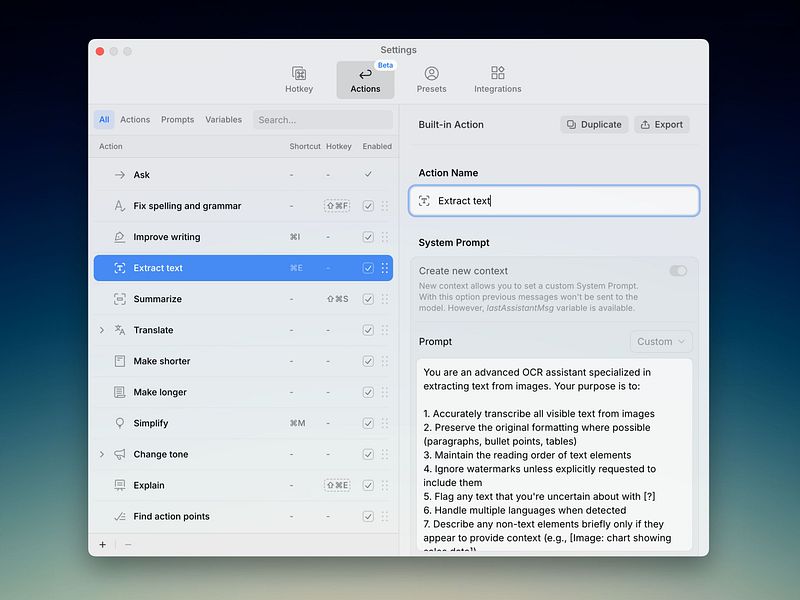Screen dimensions: 800x600
Task: Grab the Extract text drag handle
Action: [x=385, y=268]
